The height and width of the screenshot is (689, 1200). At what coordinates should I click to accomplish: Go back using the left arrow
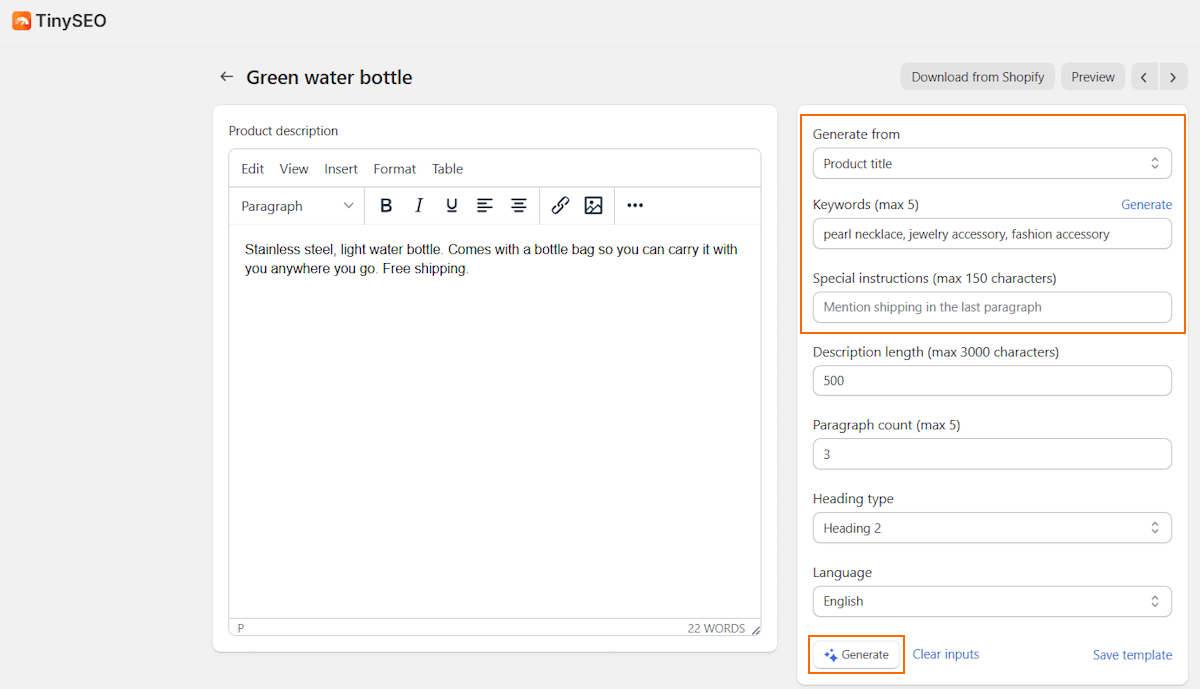[x=227, y=77]
